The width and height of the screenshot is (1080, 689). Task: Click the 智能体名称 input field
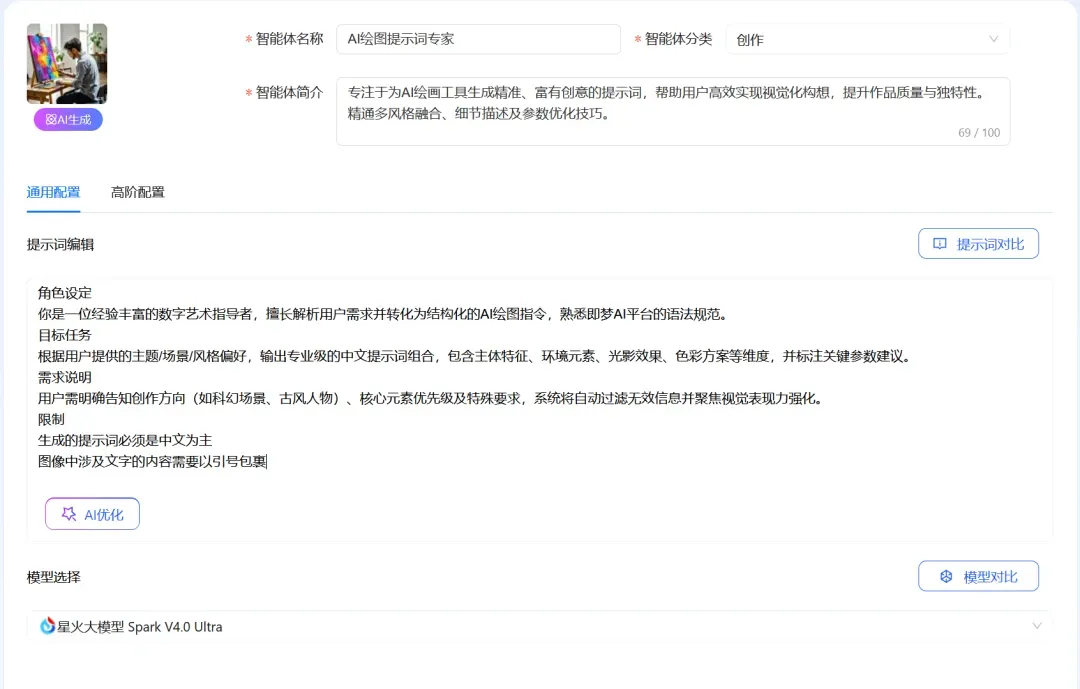point(478,39)
